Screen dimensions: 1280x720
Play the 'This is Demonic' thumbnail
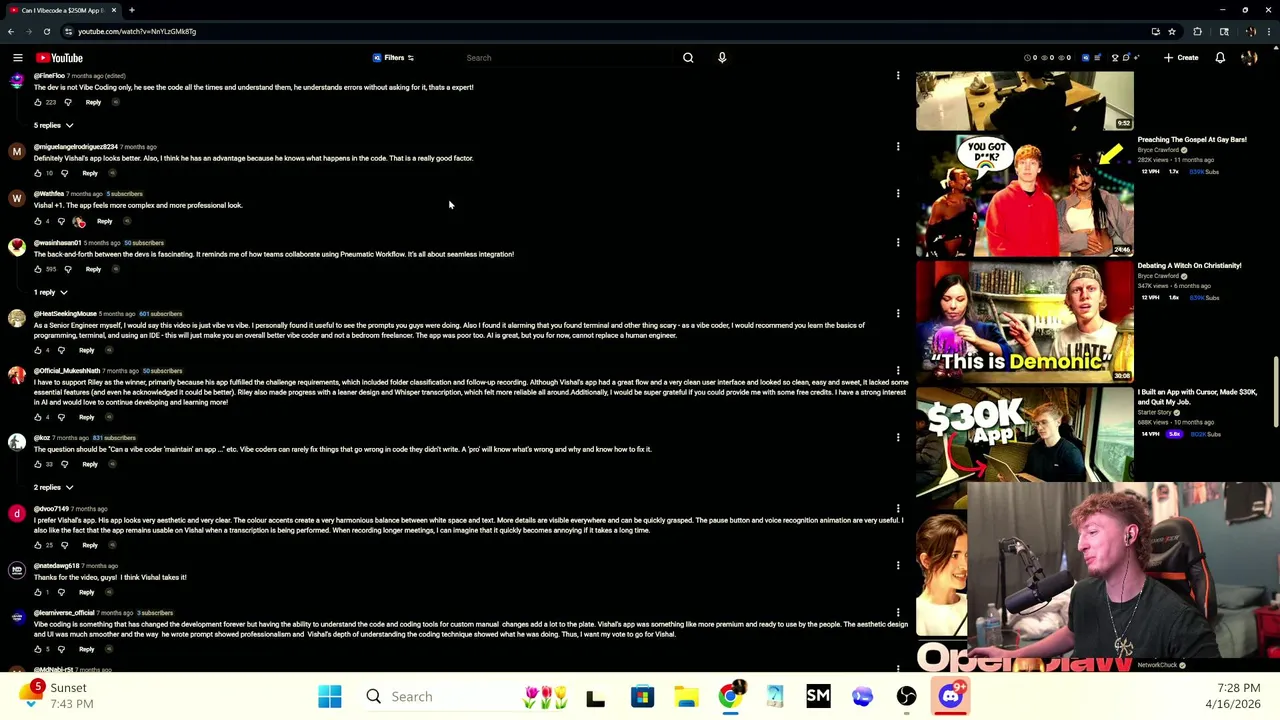[x=1025, y=321]
